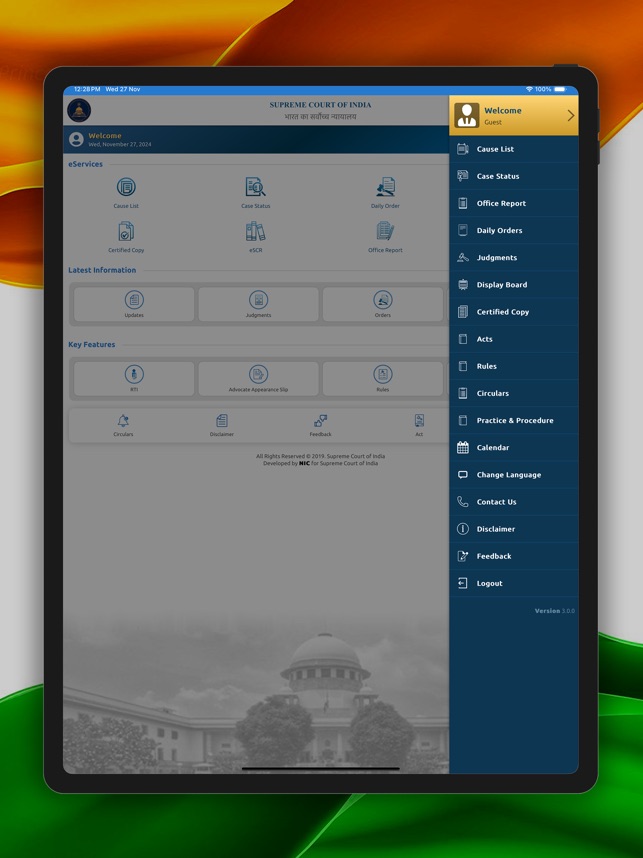The width and height of the screenshot is (643, 858).
Task: Choose Change Language in side menu
Action: pyautogui.click(x=513, y=475)
